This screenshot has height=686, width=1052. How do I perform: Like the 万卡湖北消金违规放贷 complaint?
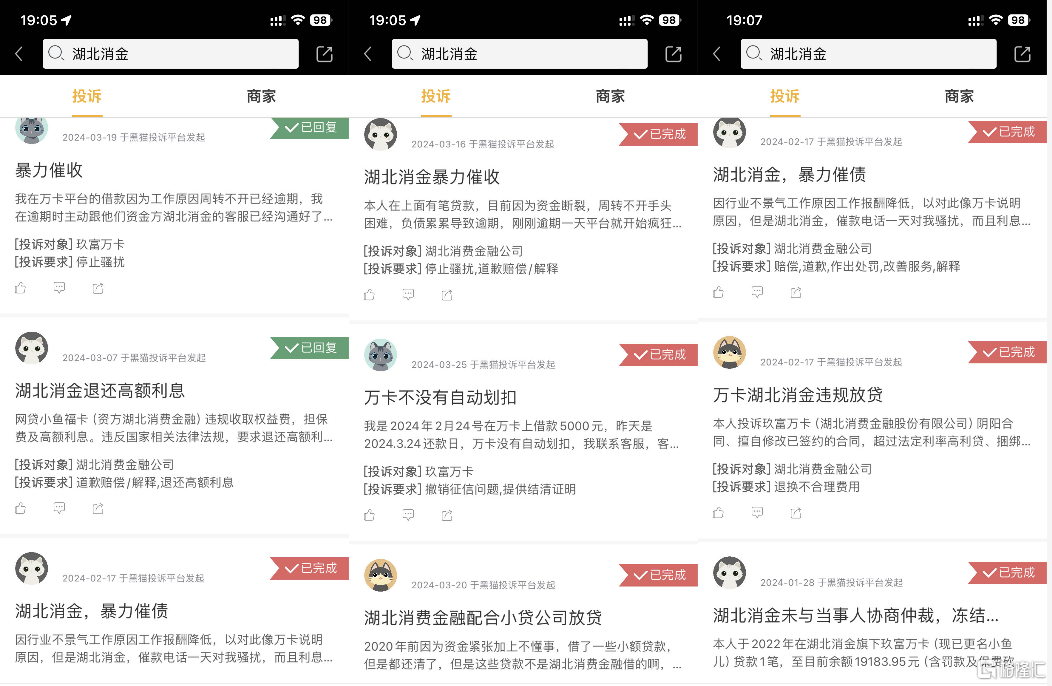coord(719,513)
